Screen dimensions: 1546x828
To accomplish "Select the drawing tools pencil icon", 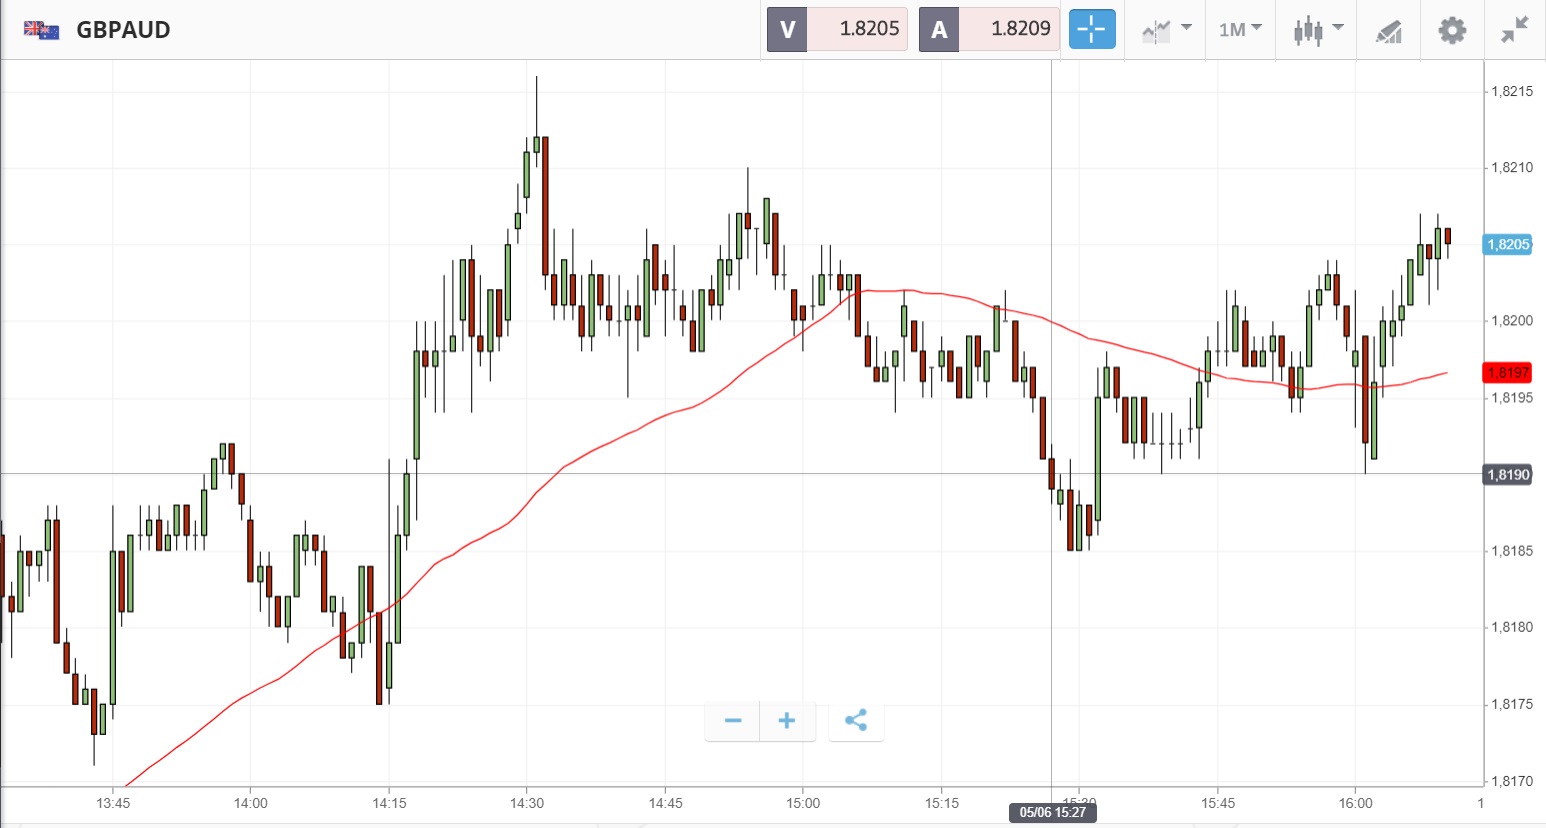I will coord(1388,31).
